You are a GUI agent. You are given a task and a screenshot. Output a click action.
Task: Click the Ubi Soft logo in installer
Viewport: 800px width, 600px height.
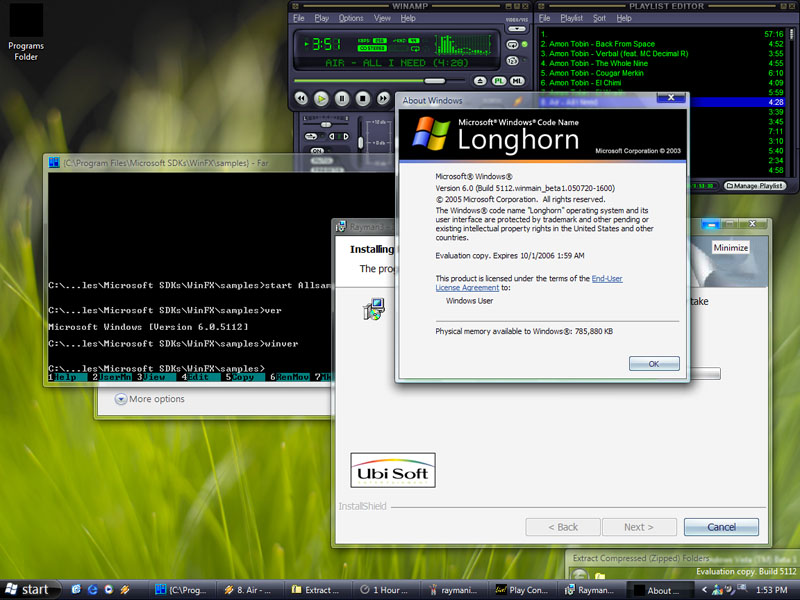click(393, 470)
